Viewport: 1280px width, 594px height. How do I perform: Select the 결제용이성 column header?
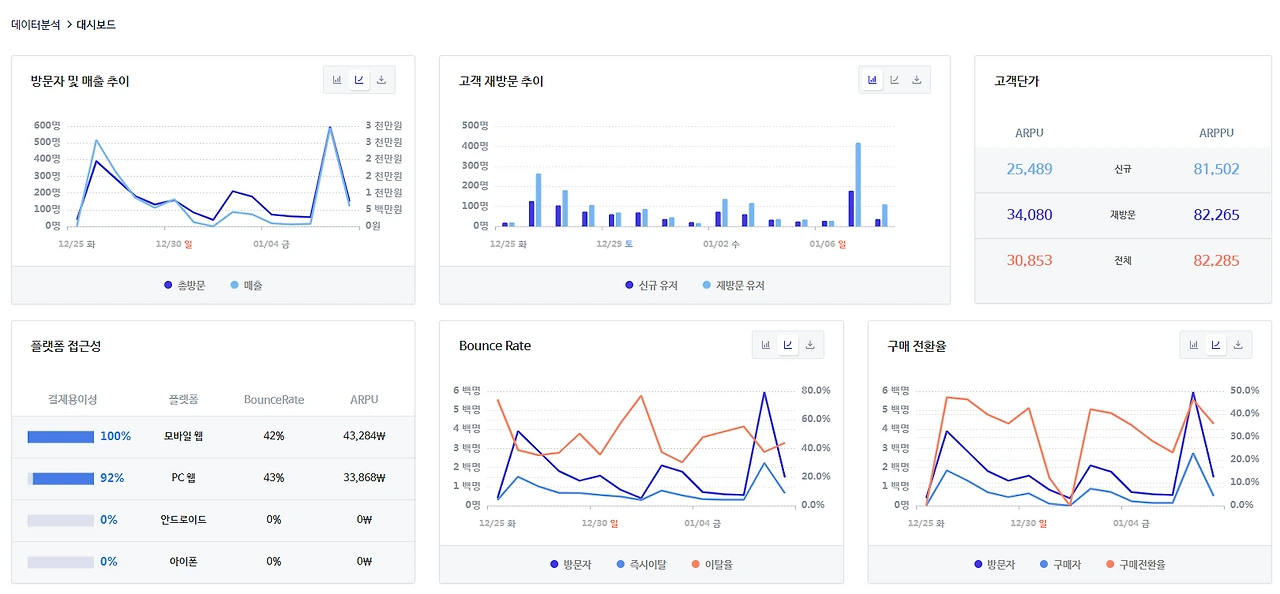pyautogui.click(x=73, y=399)
